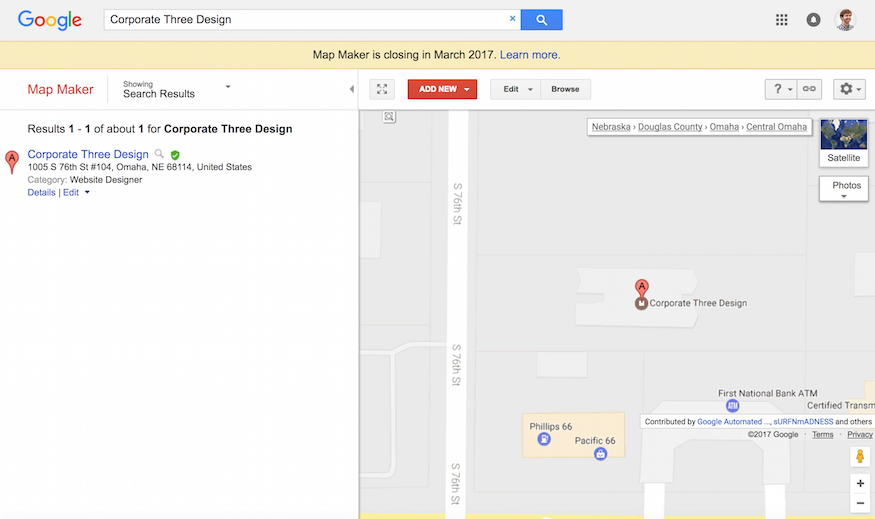Image resolution: width=875 pixels, height=519 pixels.
Task: Click the Pacific 66 shop icon
Action: point(600,454)
